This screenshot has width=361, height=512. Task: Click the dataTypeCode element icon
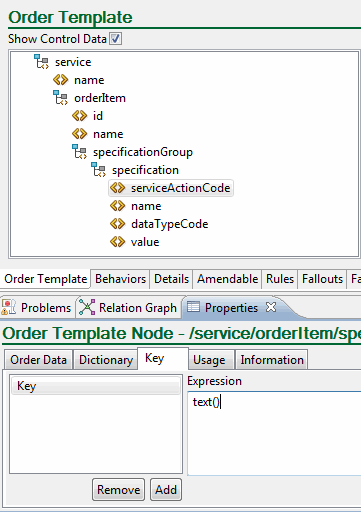[x=118, y=224]
